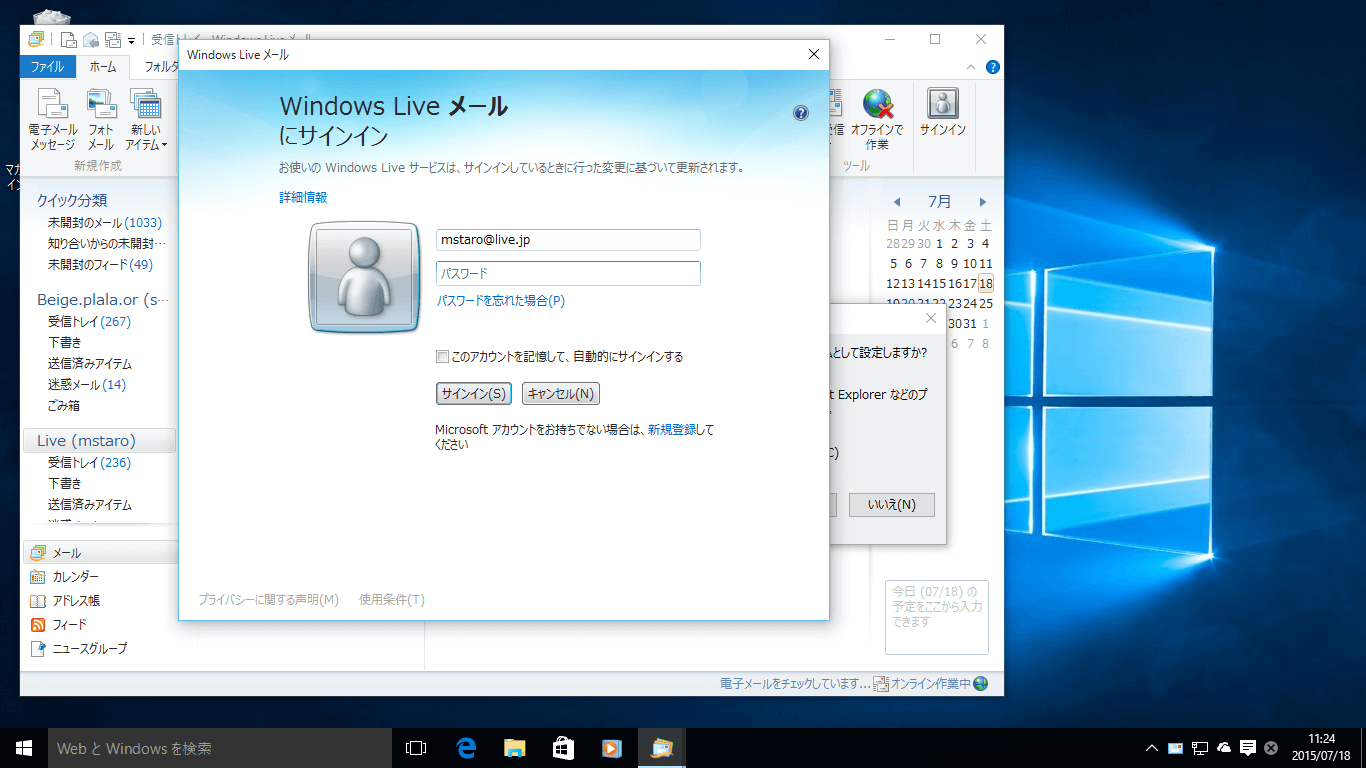This screenshot has width=1366, height=768.
Task: Open the Store from the taskbar
Action: tap(563, 748)
